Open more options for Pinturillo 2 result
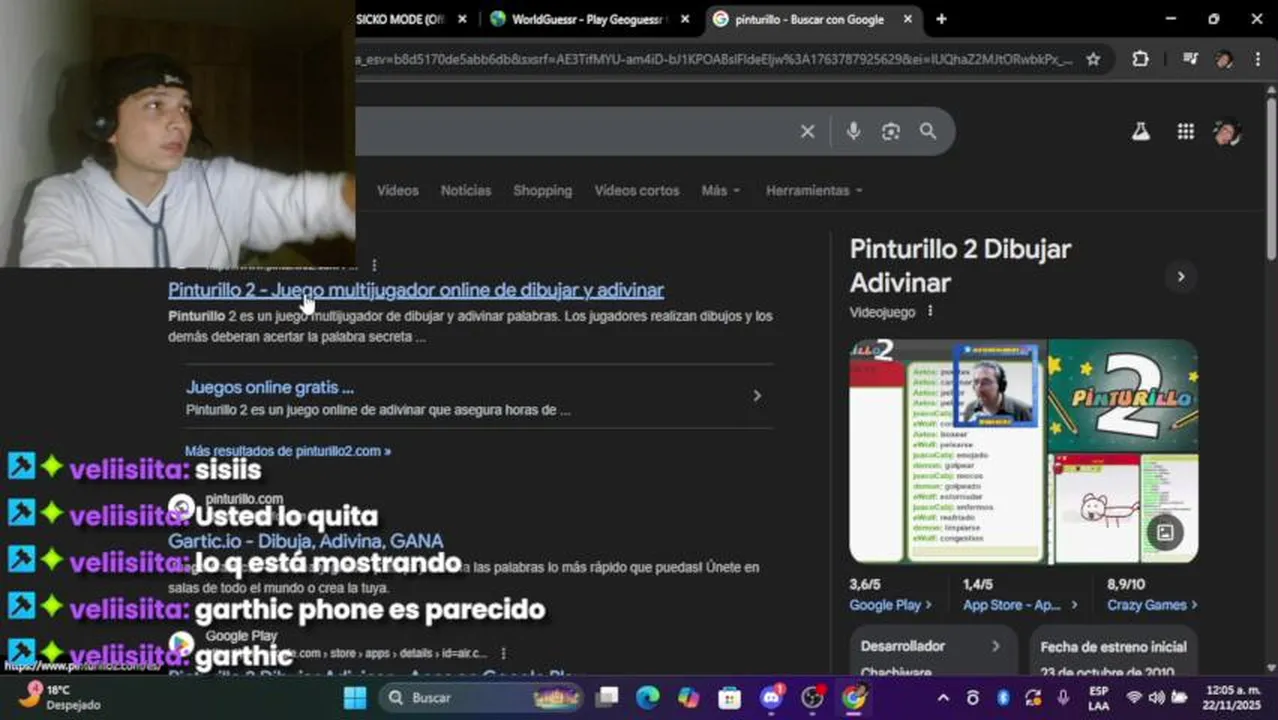Viewport: 1278px width, 720px height. click(x=374, y=266)
